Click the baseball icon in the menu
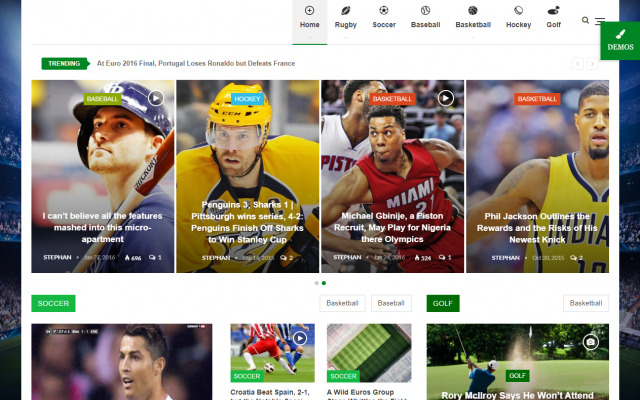The width and height of the screenshot is (640, 400). click(x=425, y=10)
